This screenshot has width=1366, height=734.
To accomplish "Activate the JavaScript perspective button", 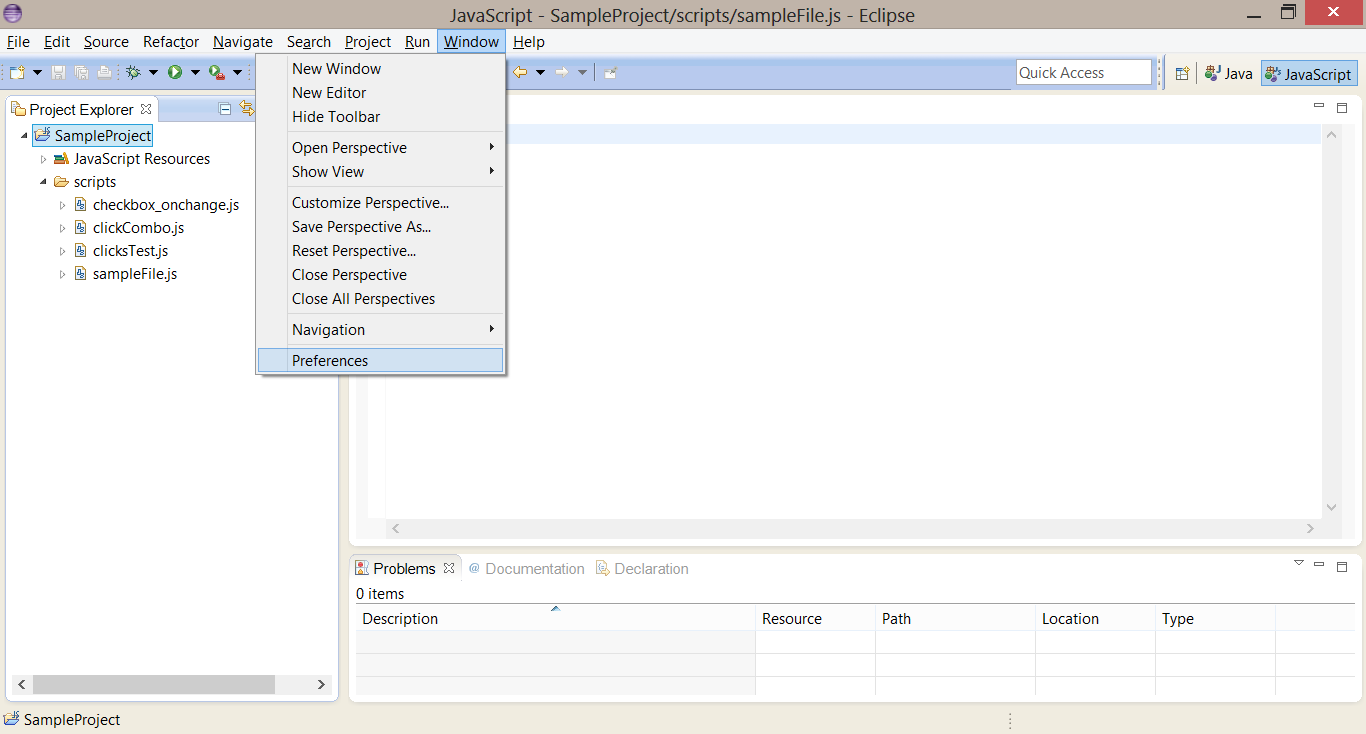I will click(1308, 72).
